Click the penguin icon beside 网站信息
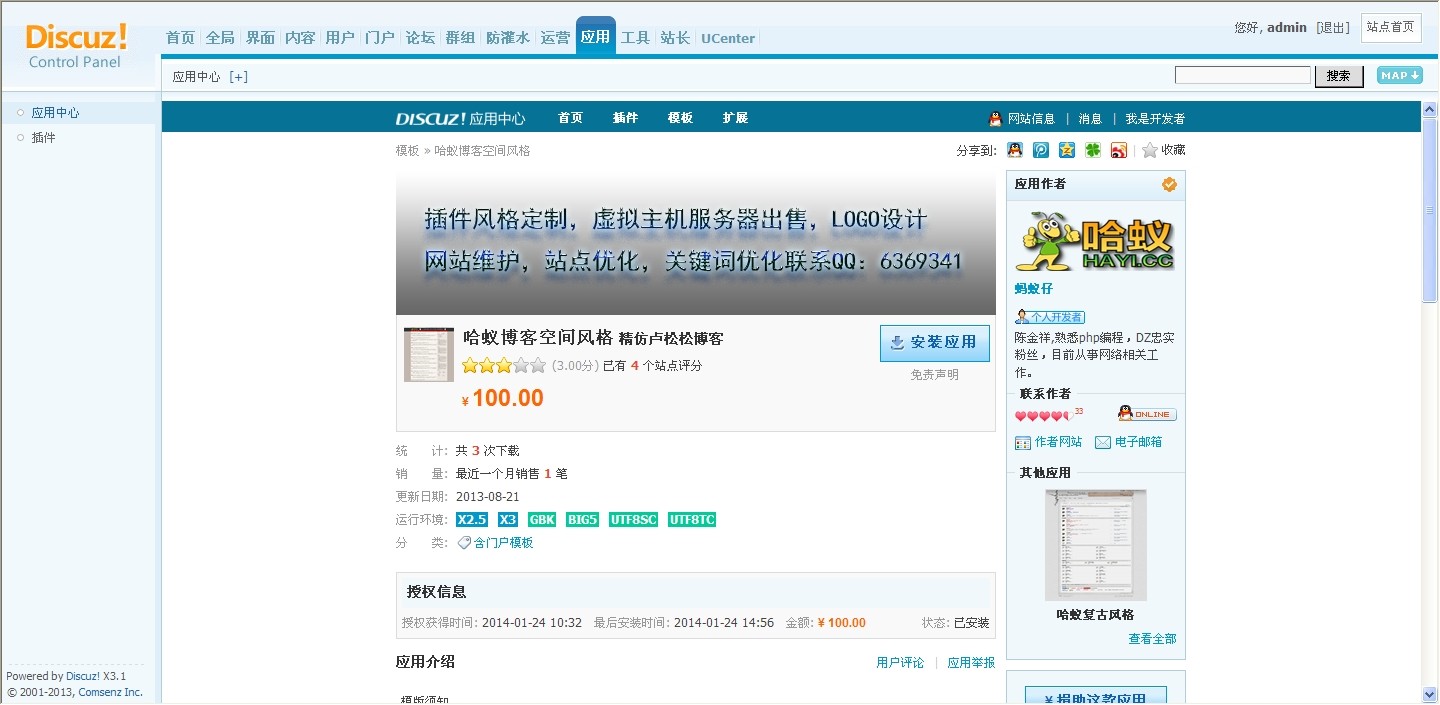 [995, 118]
